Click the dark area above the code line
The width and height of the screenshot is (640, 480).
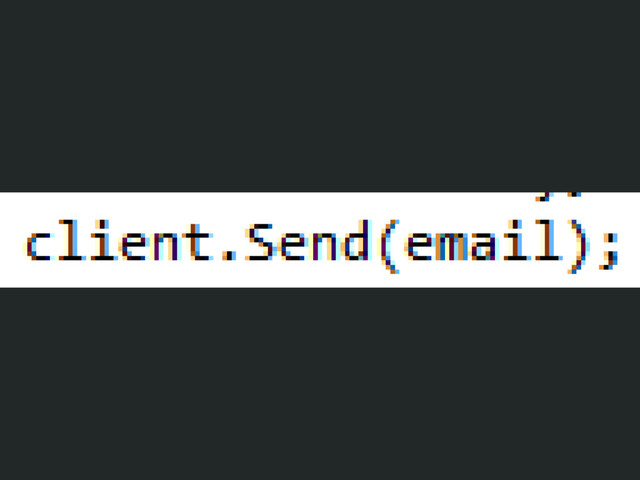pos(320,96)
